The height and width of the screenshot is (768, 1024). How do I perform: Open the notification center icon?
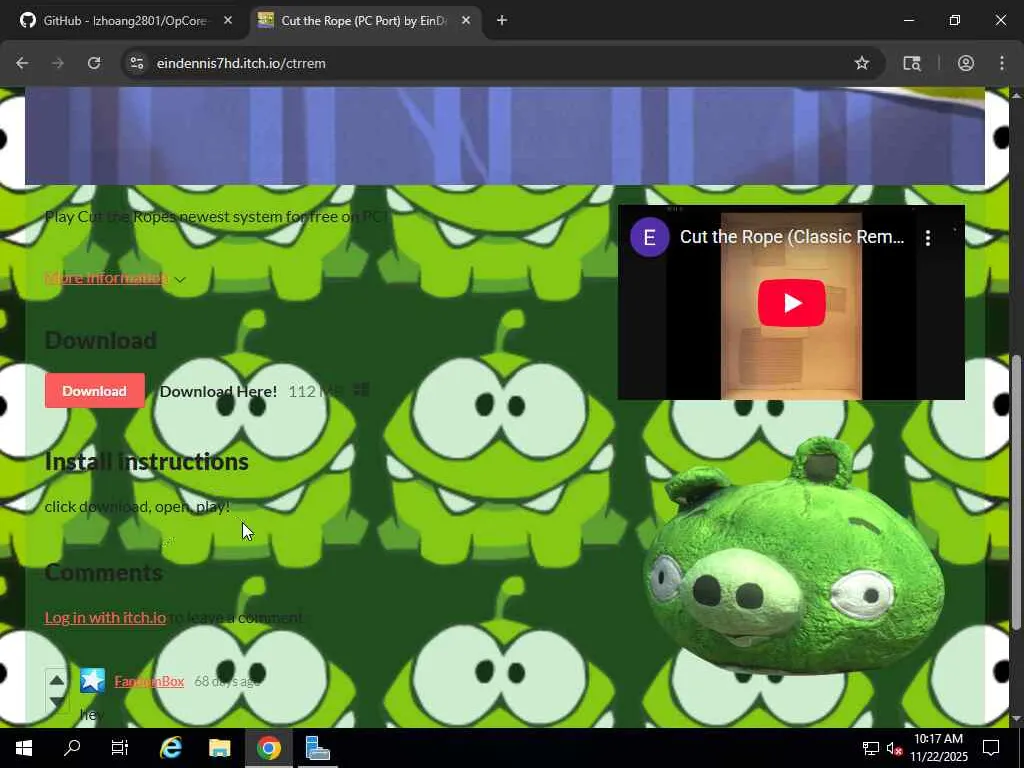[991, 748]
